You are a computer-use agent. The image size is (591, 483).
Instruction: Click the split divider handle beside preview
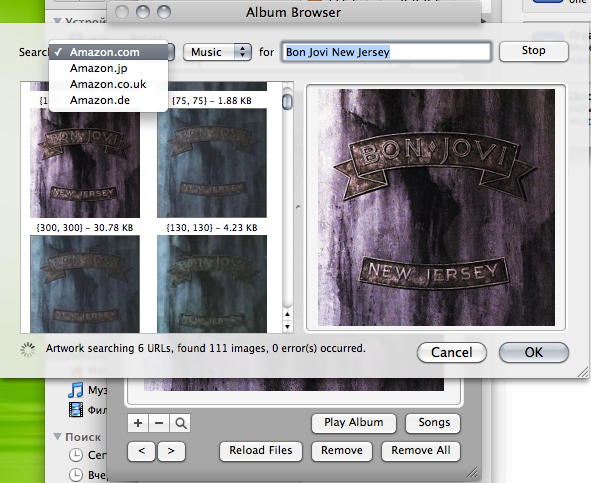tap(299, 207)
